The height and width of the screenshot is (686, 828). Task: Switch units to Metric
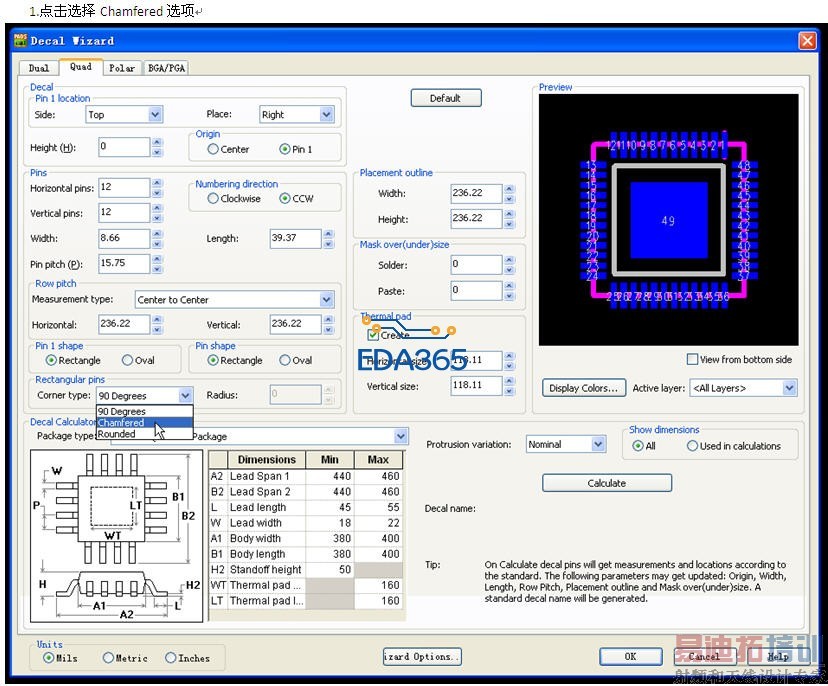[x=108, y=658]
